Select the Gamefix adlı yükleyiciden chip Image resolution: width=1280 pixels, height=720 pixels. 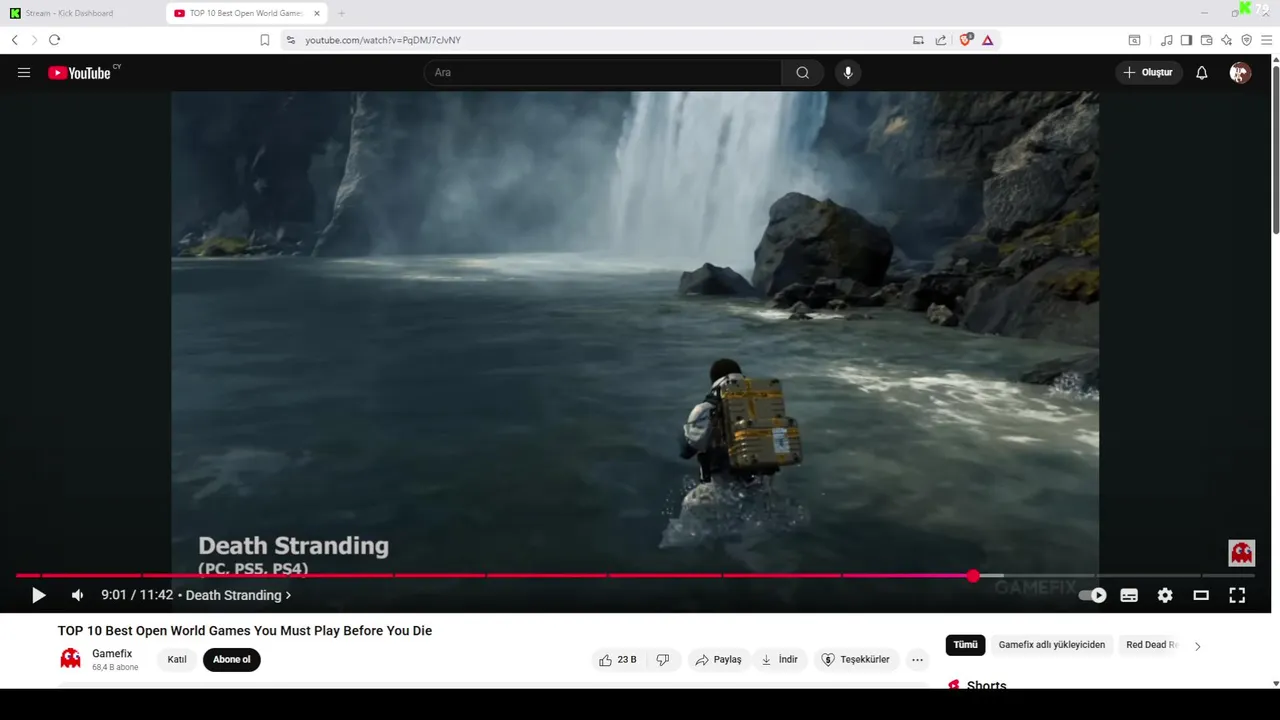[1051, 645]
